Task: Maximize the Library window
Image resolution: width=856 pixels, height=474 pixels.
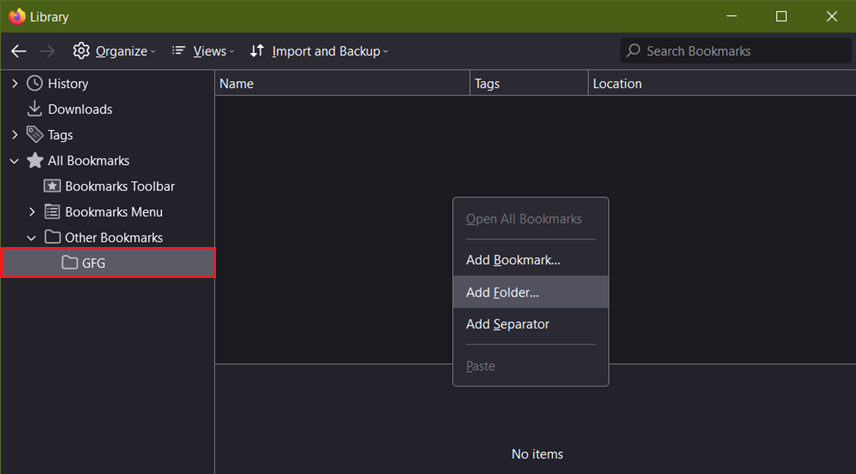Action: (x=781, y=16)
